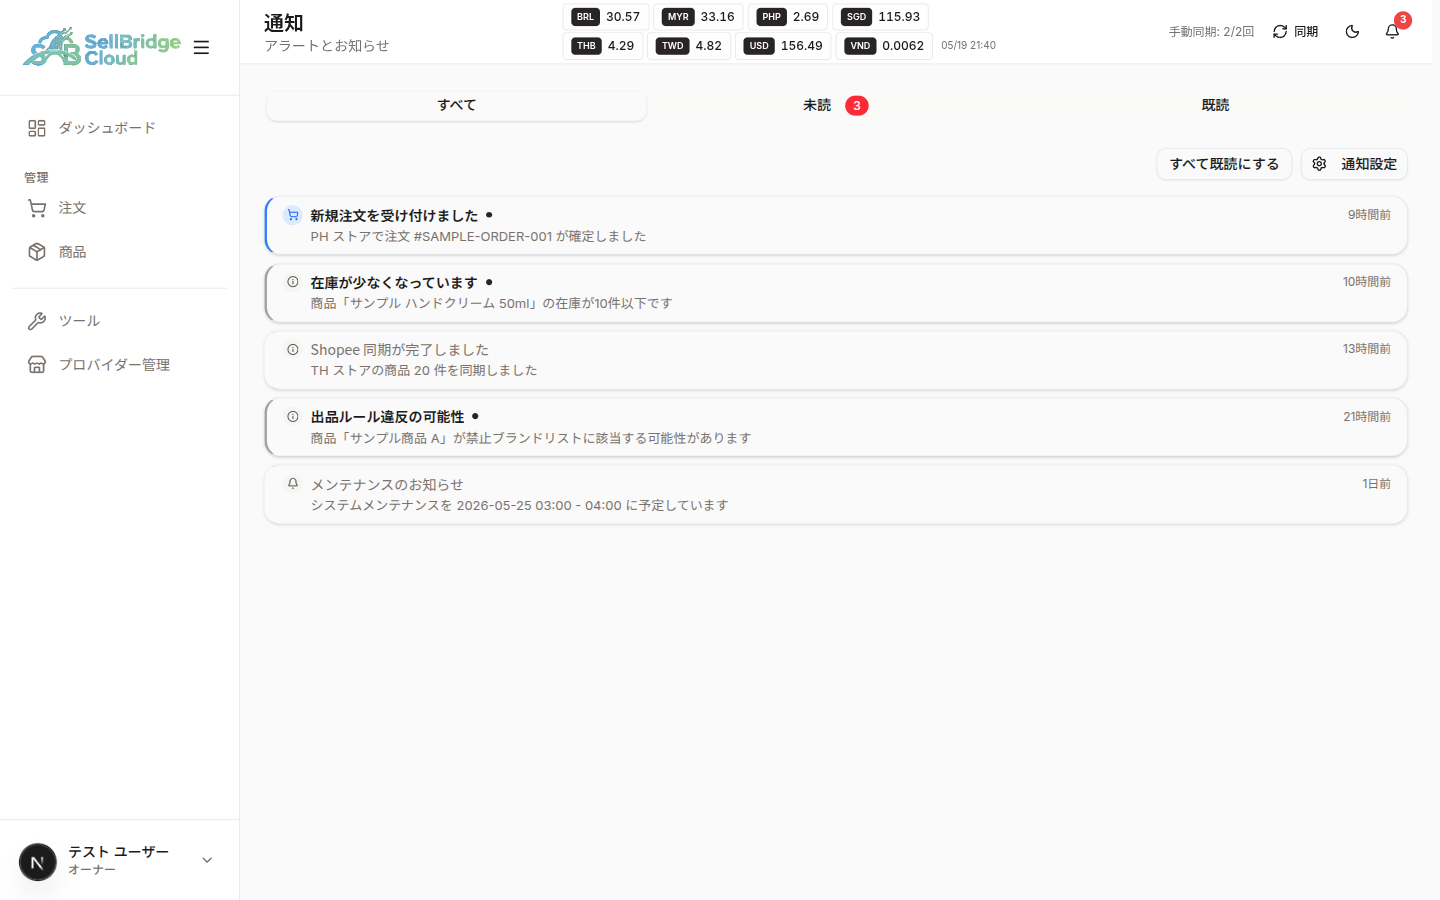
Task: Click the MYR 33.16 rate badge
Action: tap(698, 17)
